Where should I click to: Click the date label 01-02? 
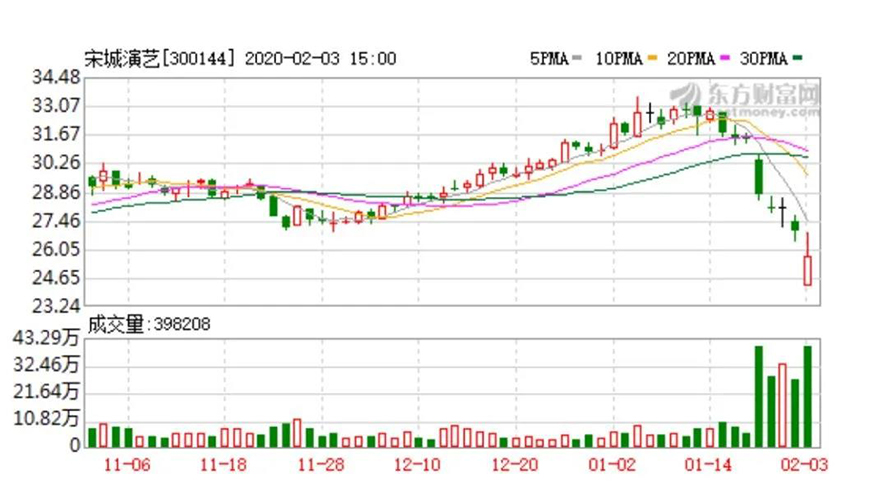[x=612, y=465]
